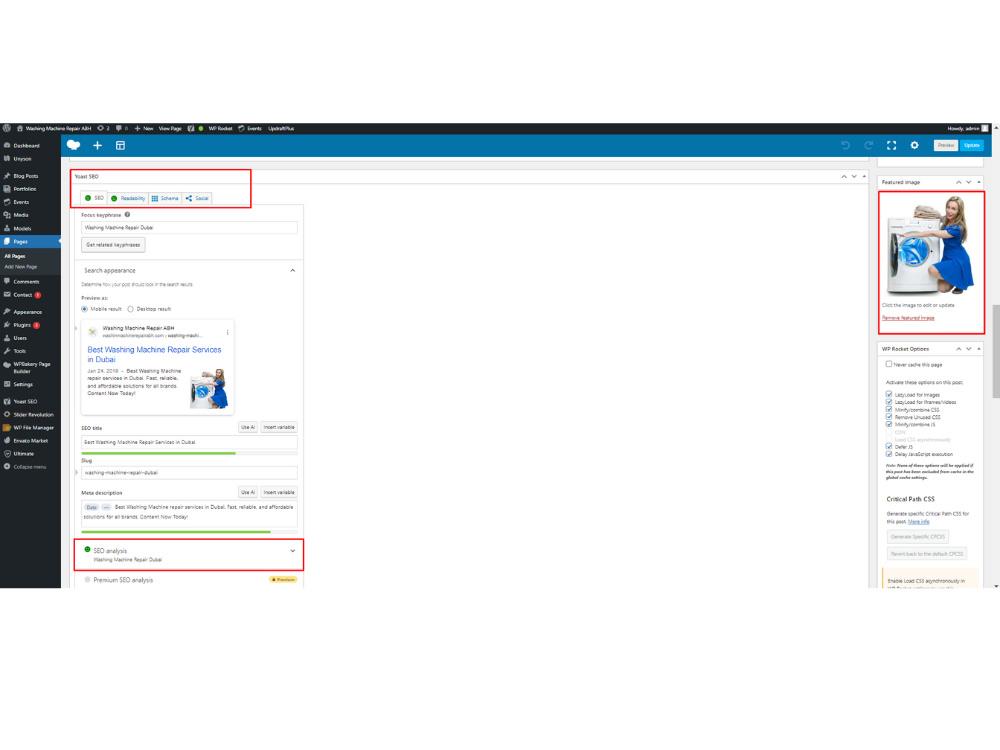
Task: Open page settings gear icon
Action: tap(915, 145)
